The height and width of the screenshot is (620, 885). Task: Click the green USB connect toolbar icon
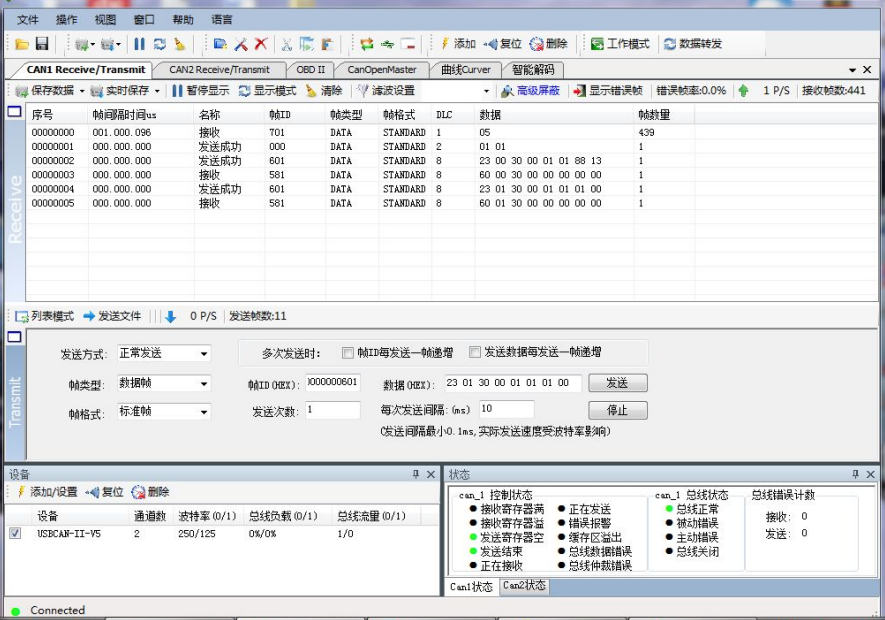click(x=387, y=44)
